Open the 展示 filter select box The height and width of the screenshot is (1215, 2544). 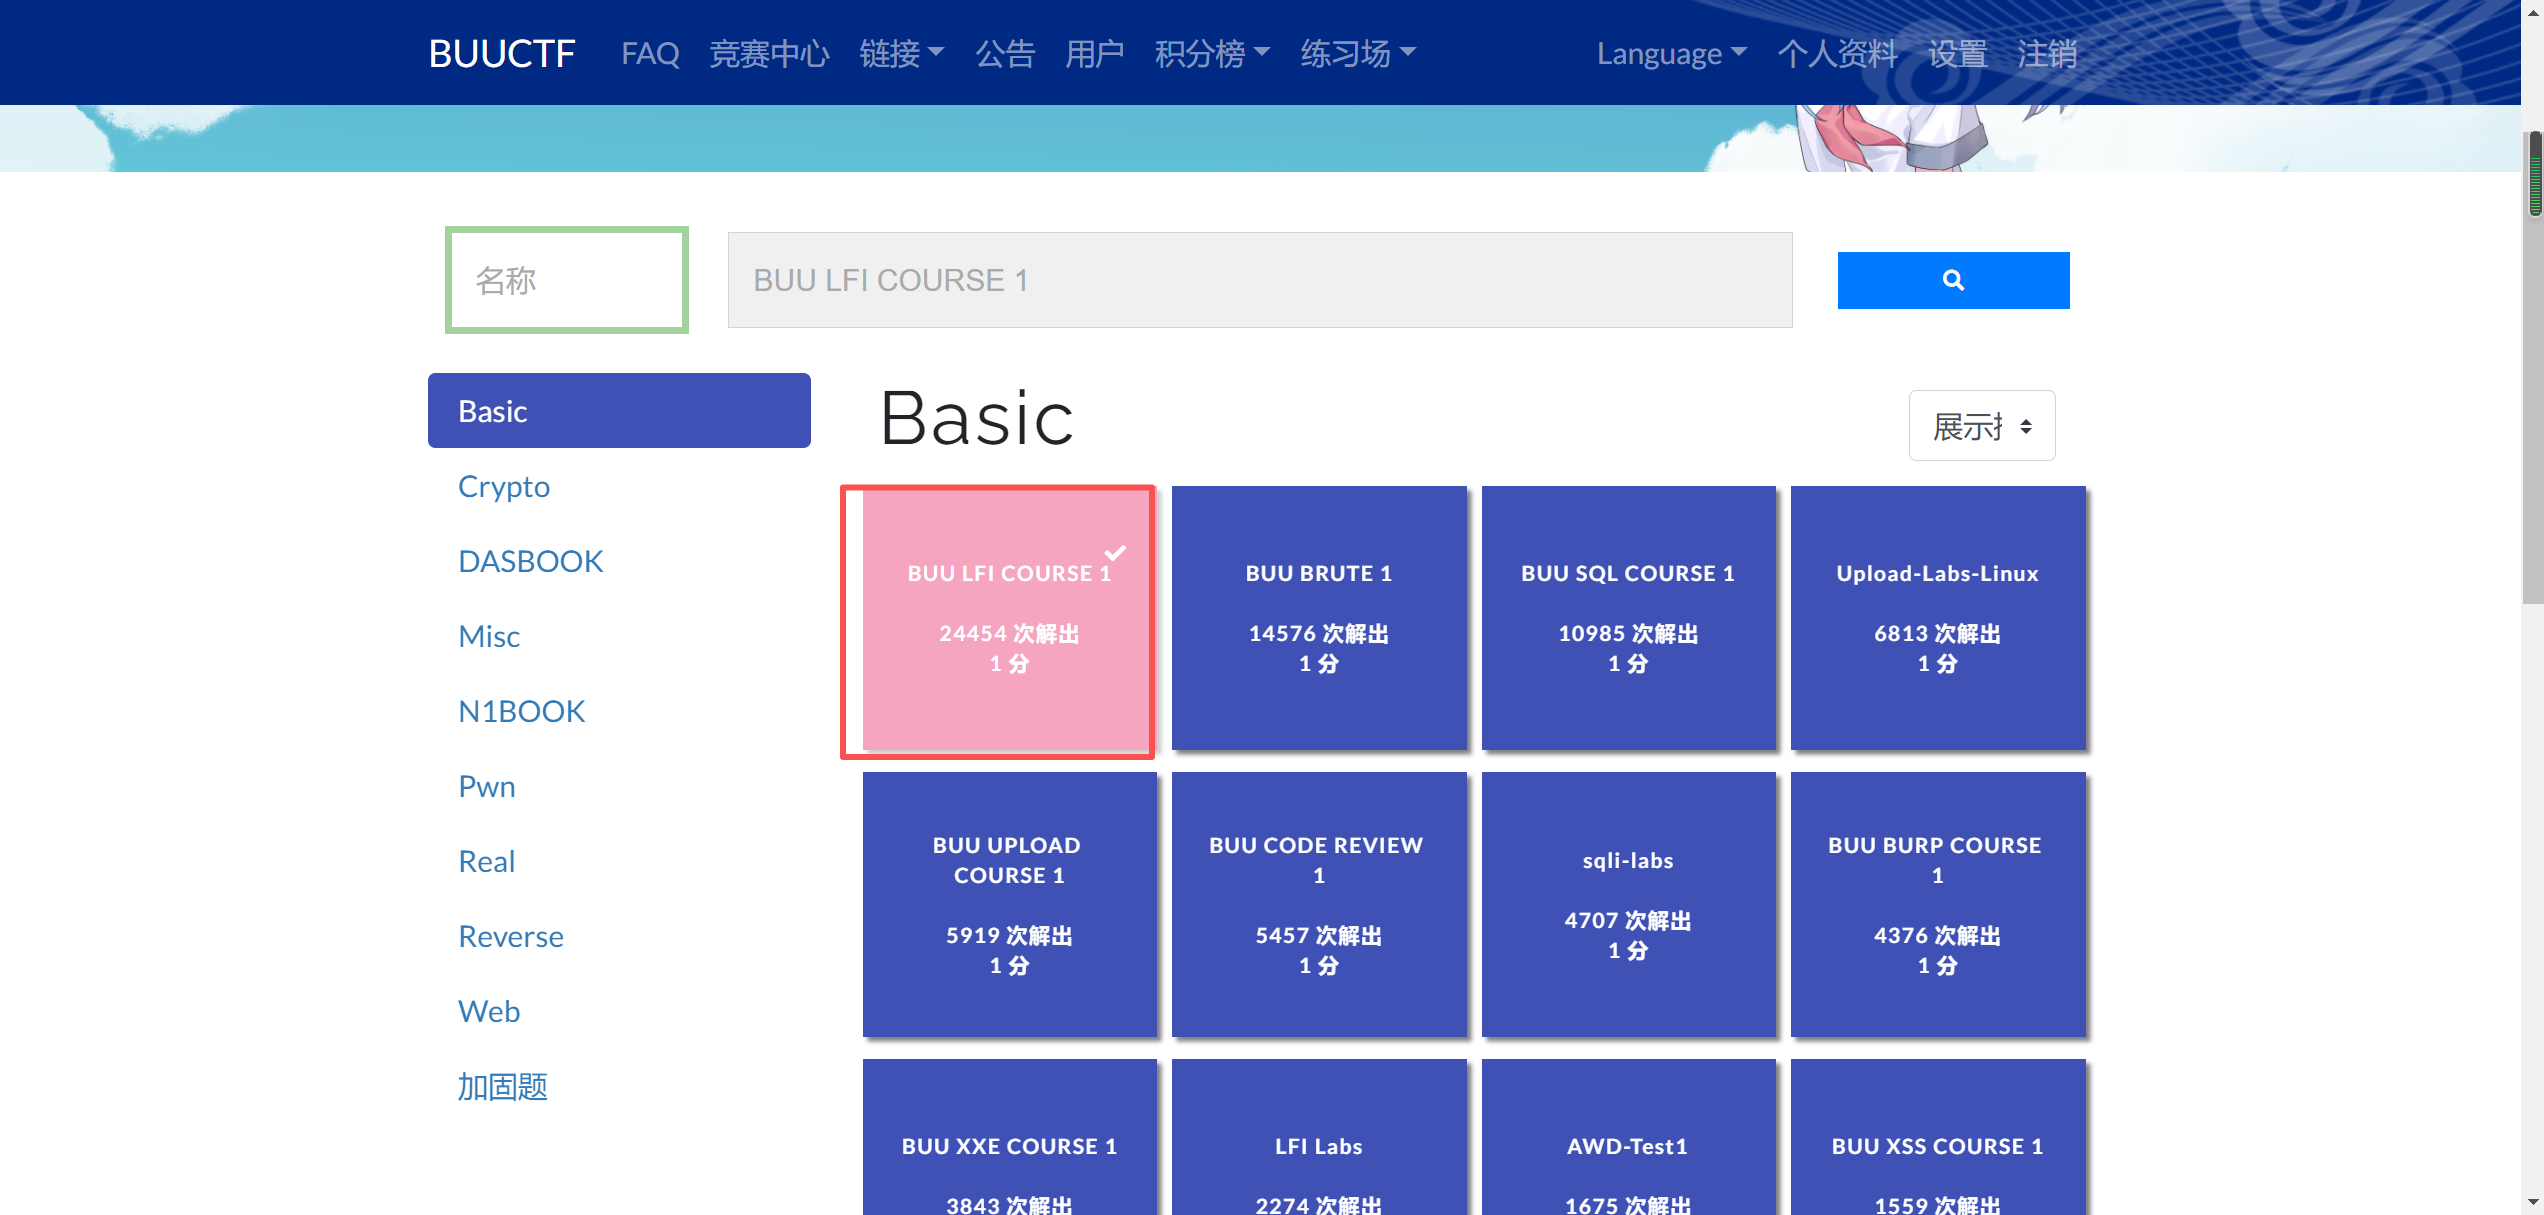[1981, 426]
